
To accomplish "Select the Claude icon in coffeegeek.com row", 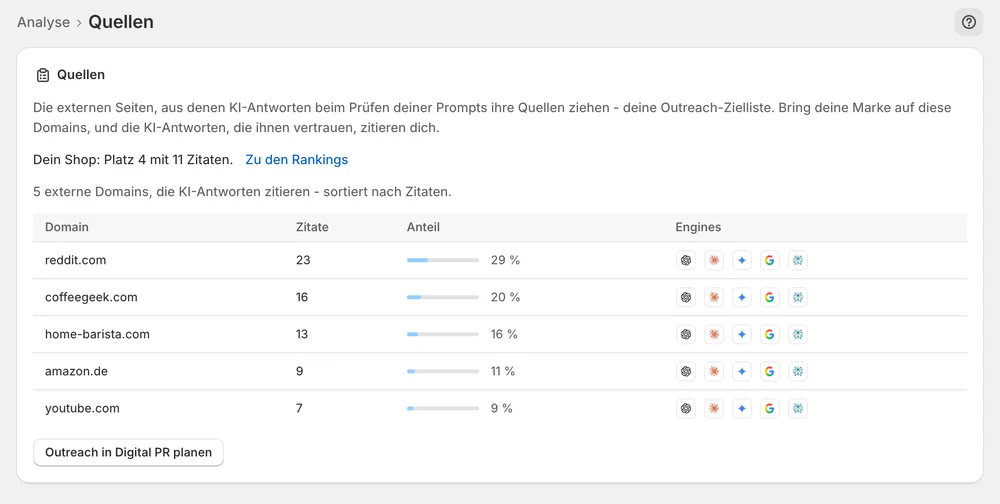I will click(714, 297).
